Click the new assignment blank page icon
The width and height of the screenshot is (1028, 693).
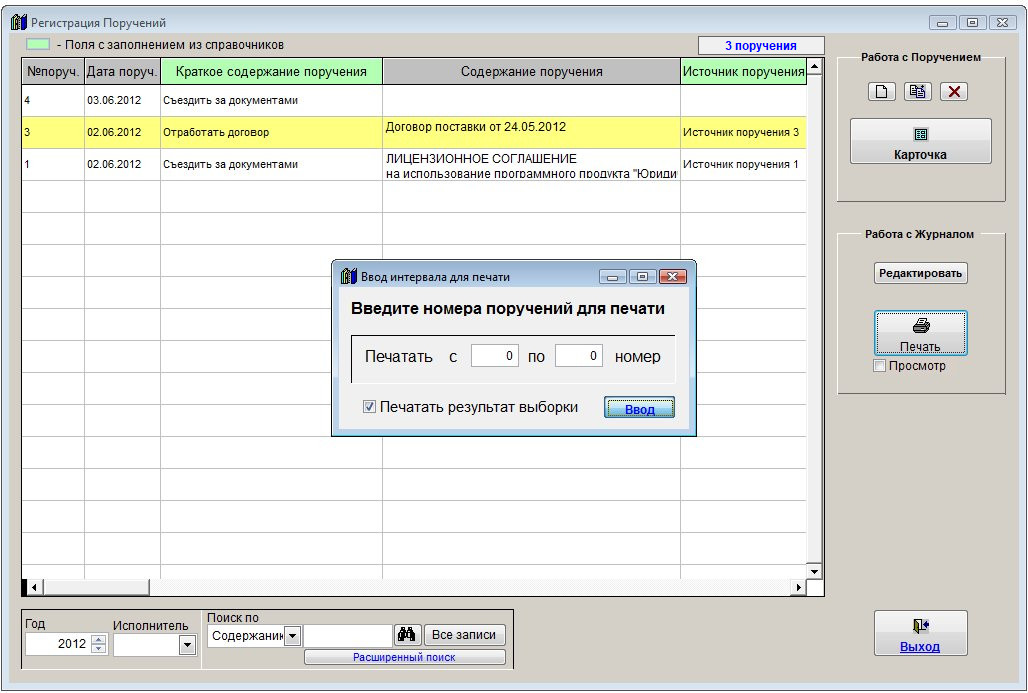(x=881, y=92)
